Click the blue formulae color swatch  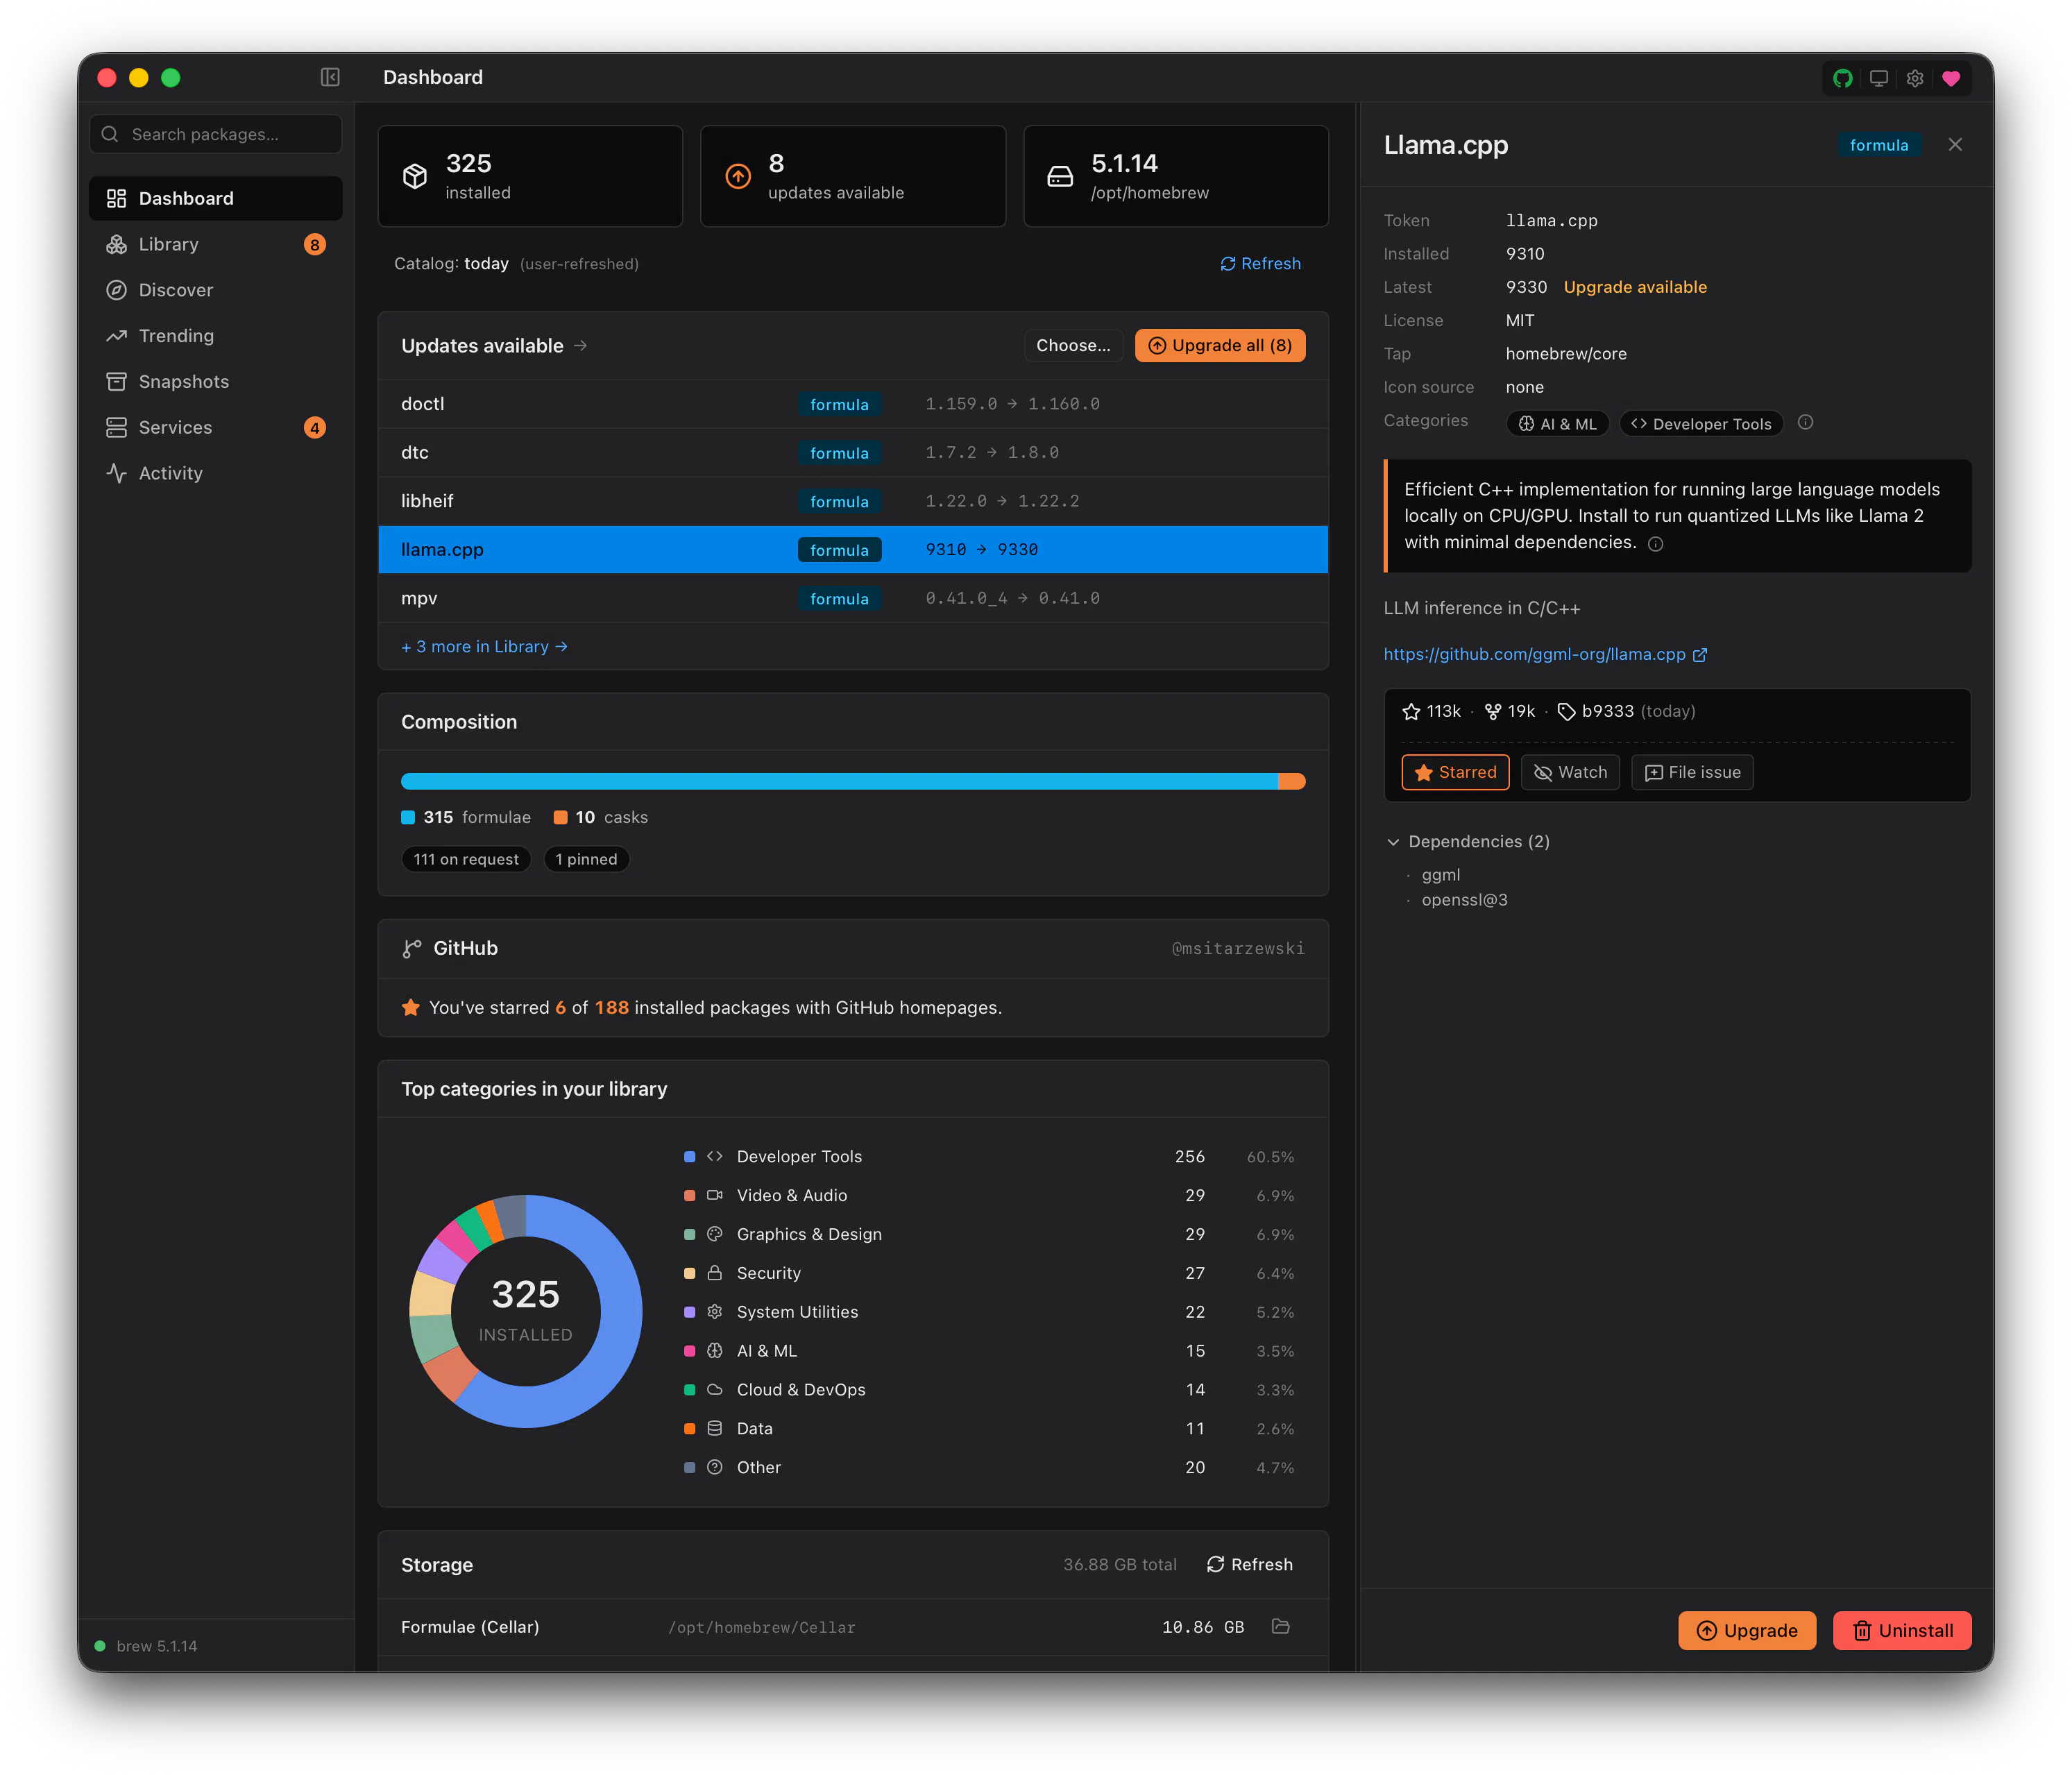tap(408, 817)
